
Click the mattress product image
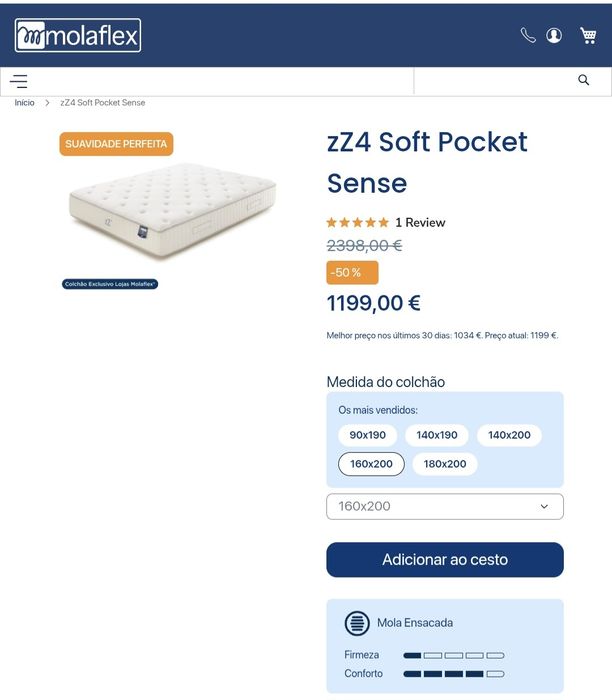tap(170, 212)
